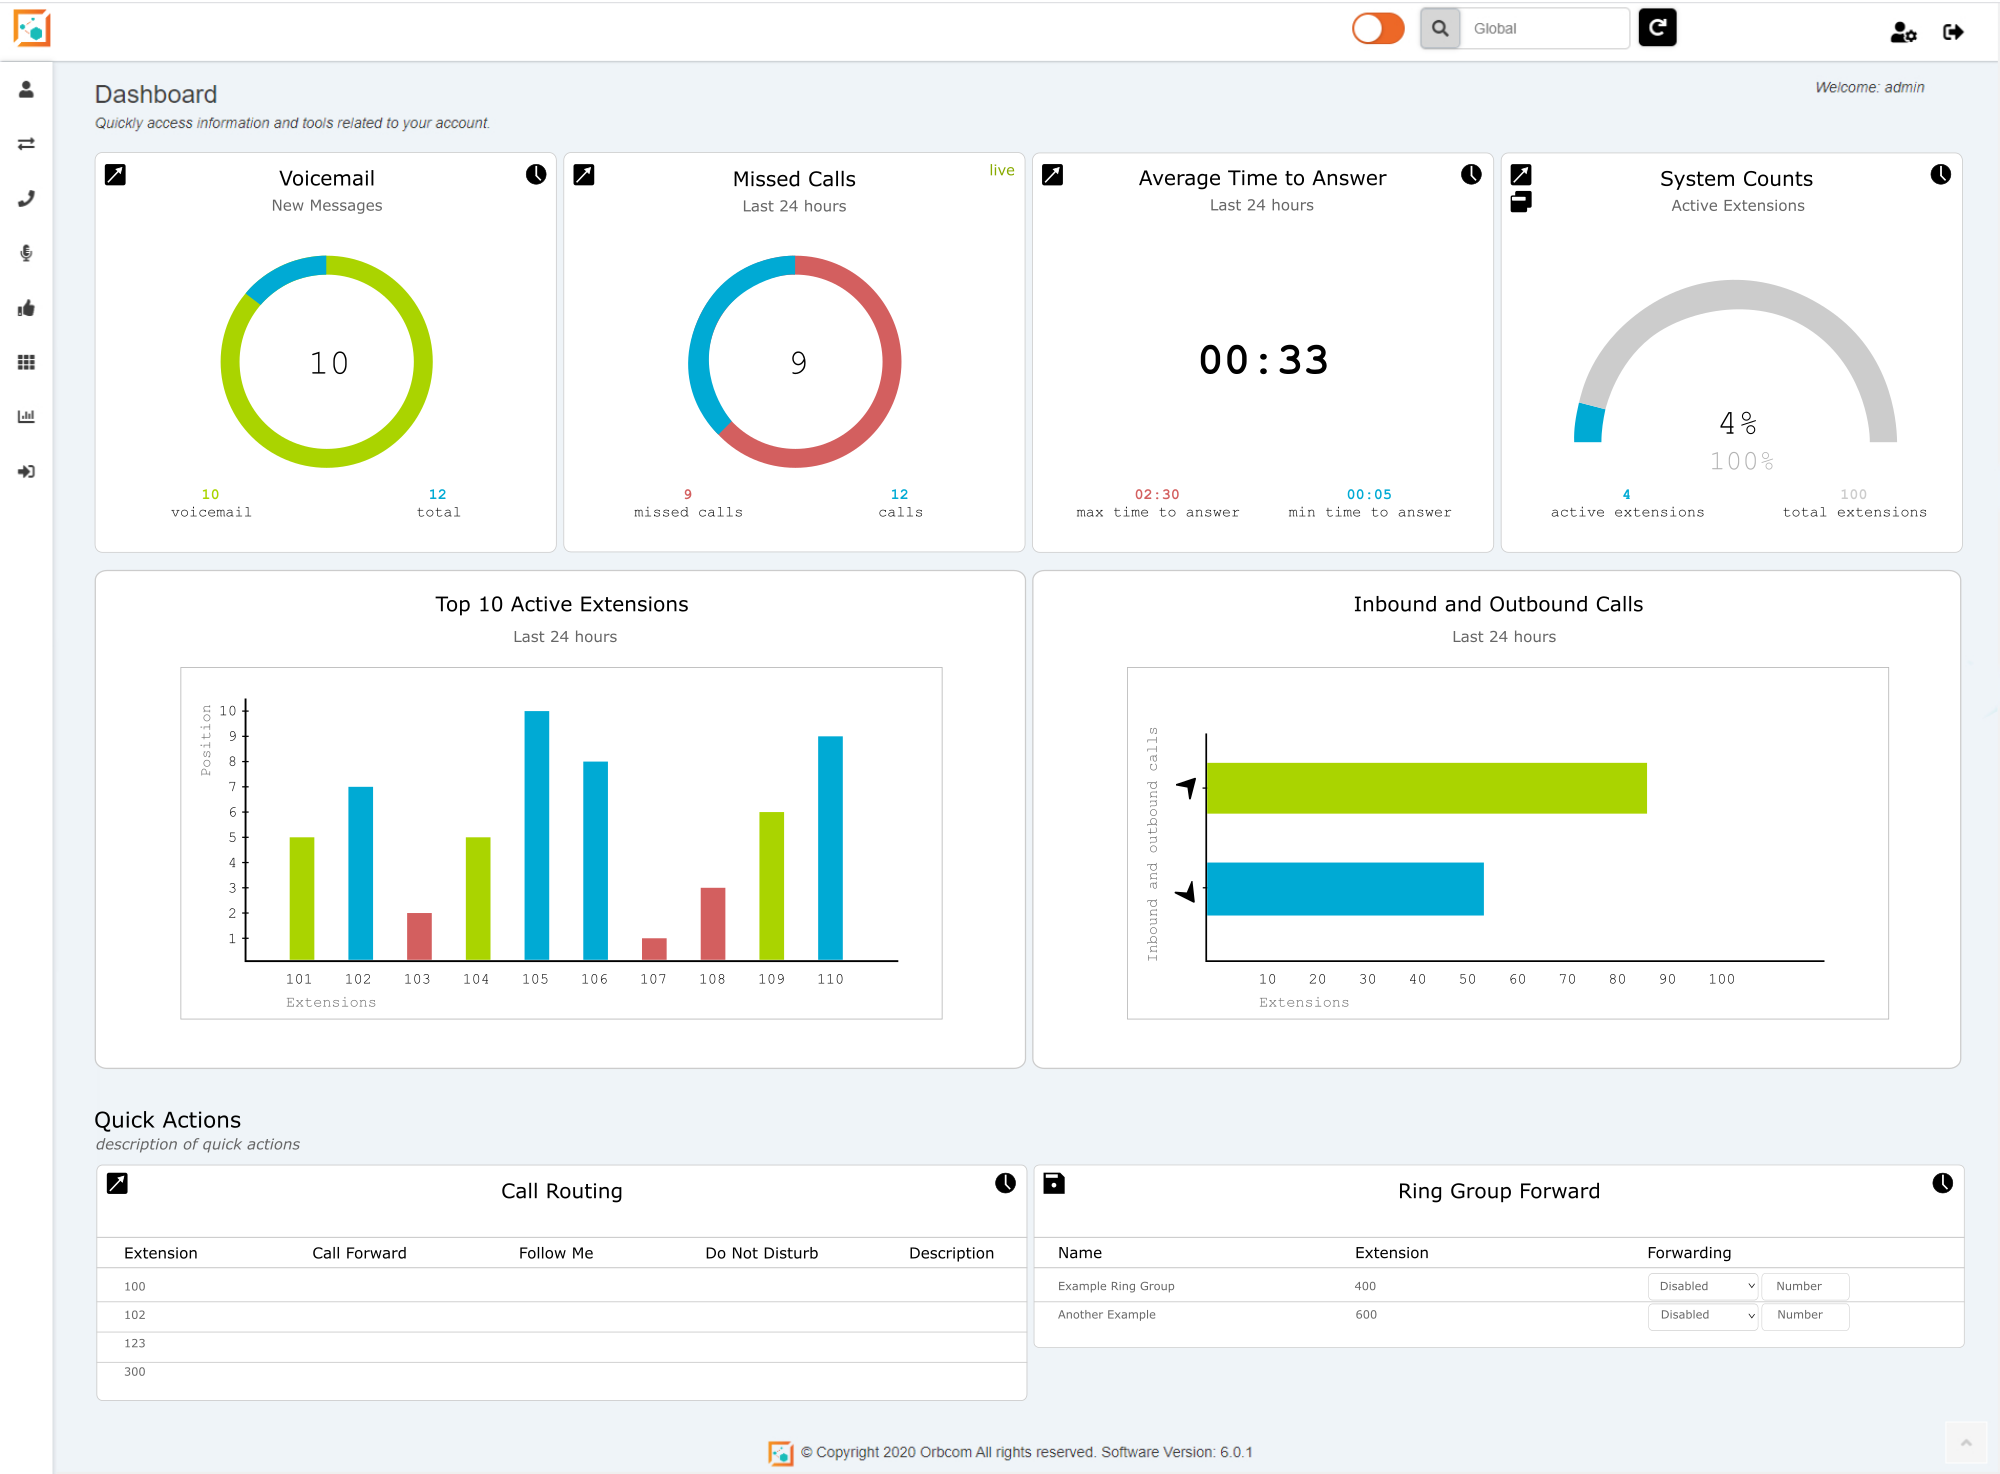This screenshot has width=2000, height=1474.
Task: Select the thumbs-up icon in the sidebar
Action: click(x=27, y=308)
